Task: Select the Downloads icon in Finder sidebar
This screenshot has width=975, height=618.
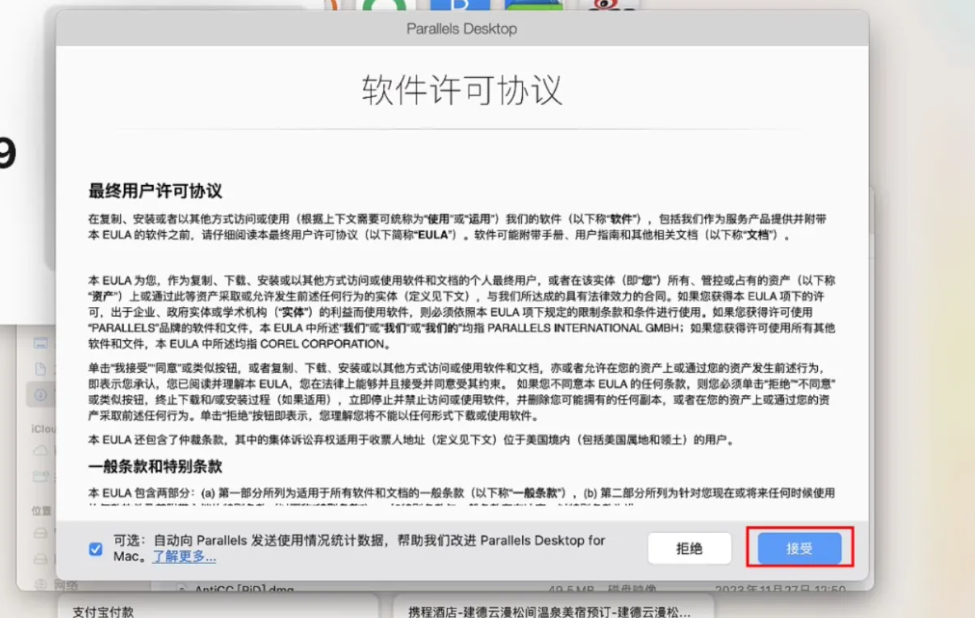Action: (x=41, y=395)
